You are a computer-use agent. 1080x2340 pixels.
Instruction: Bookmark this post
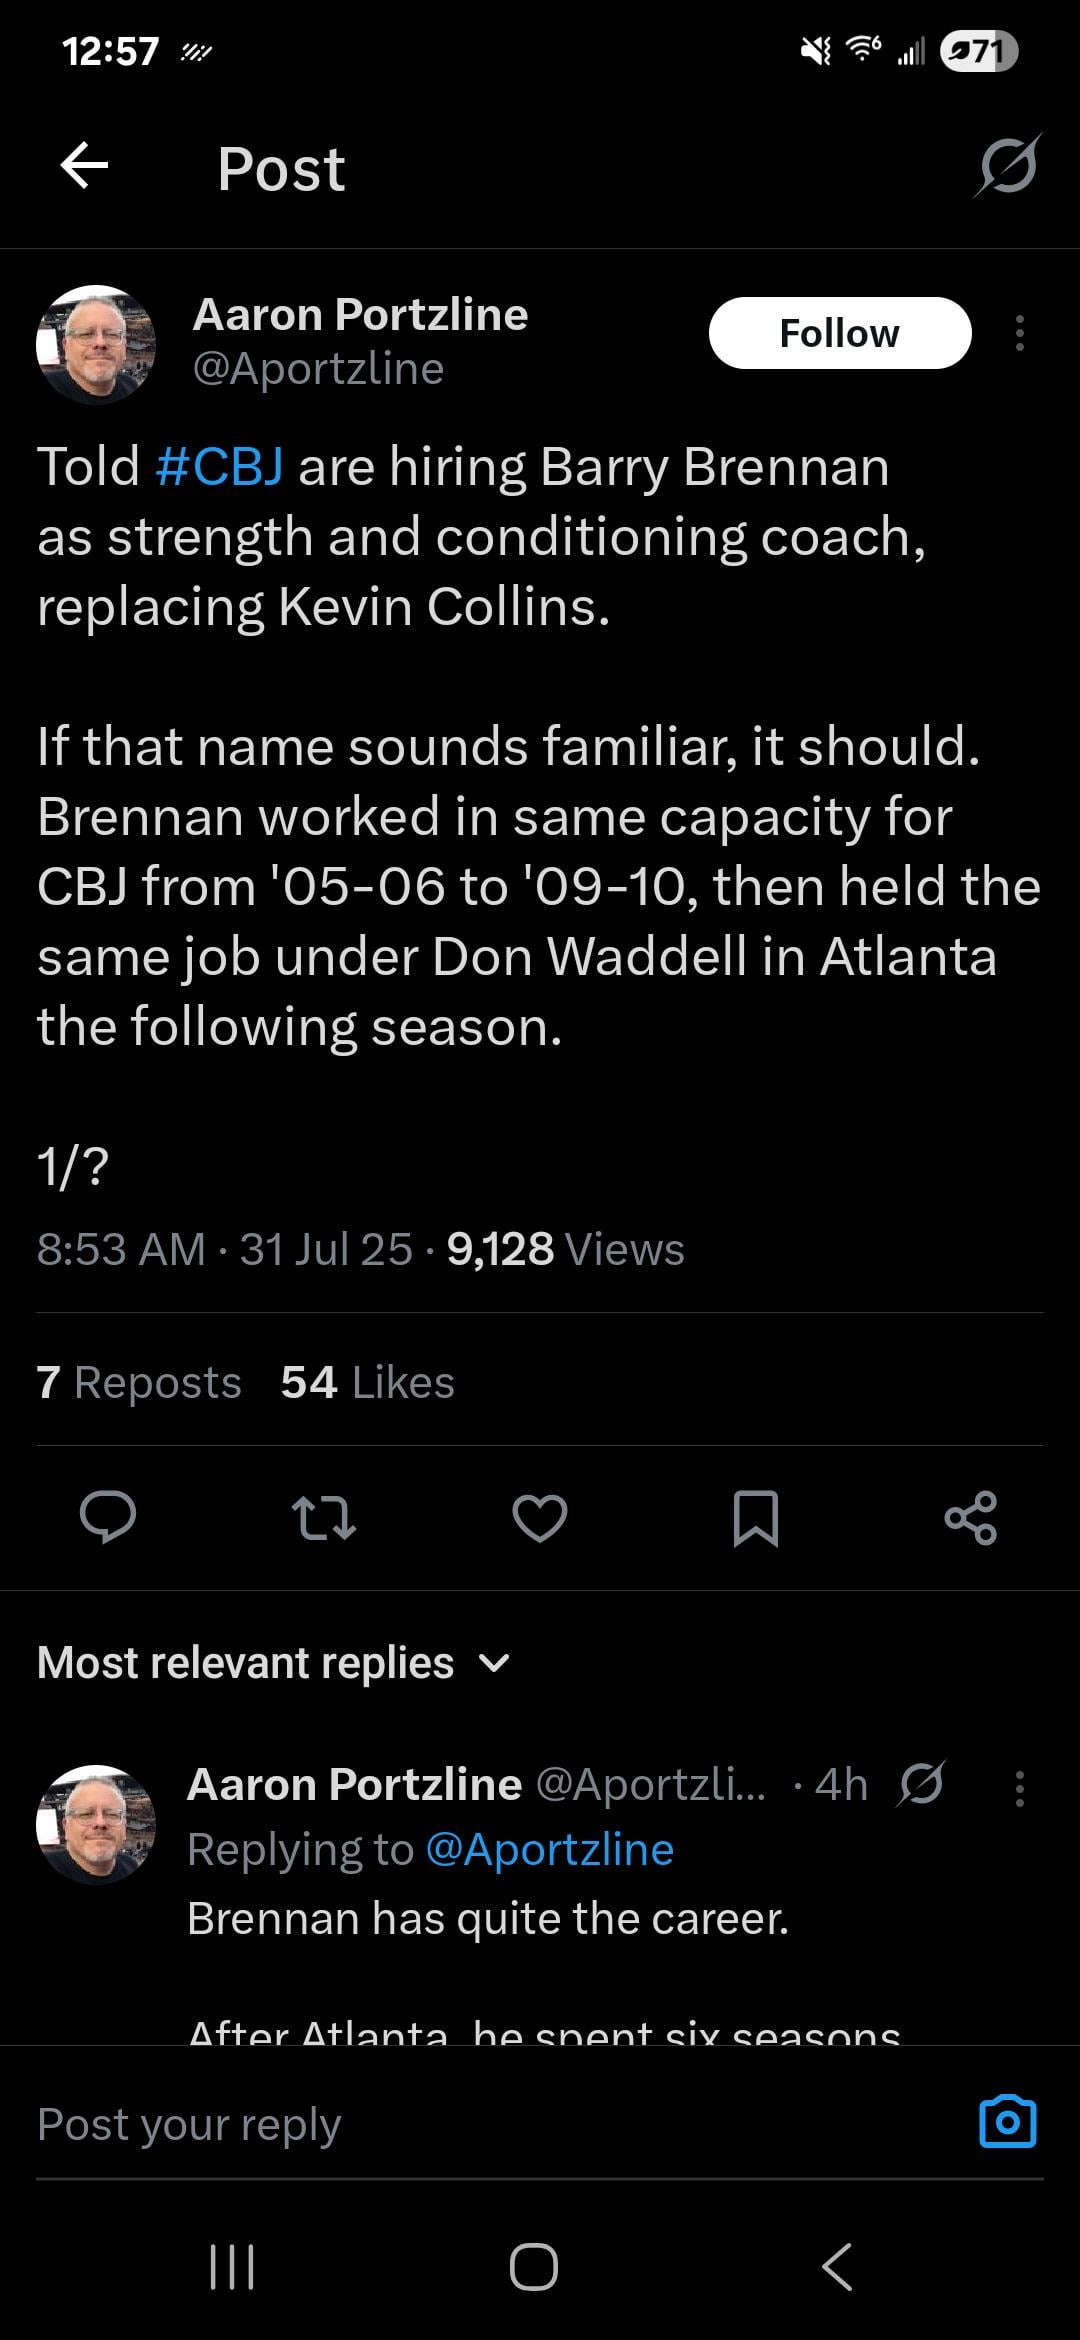click(x=755, y=1517)
